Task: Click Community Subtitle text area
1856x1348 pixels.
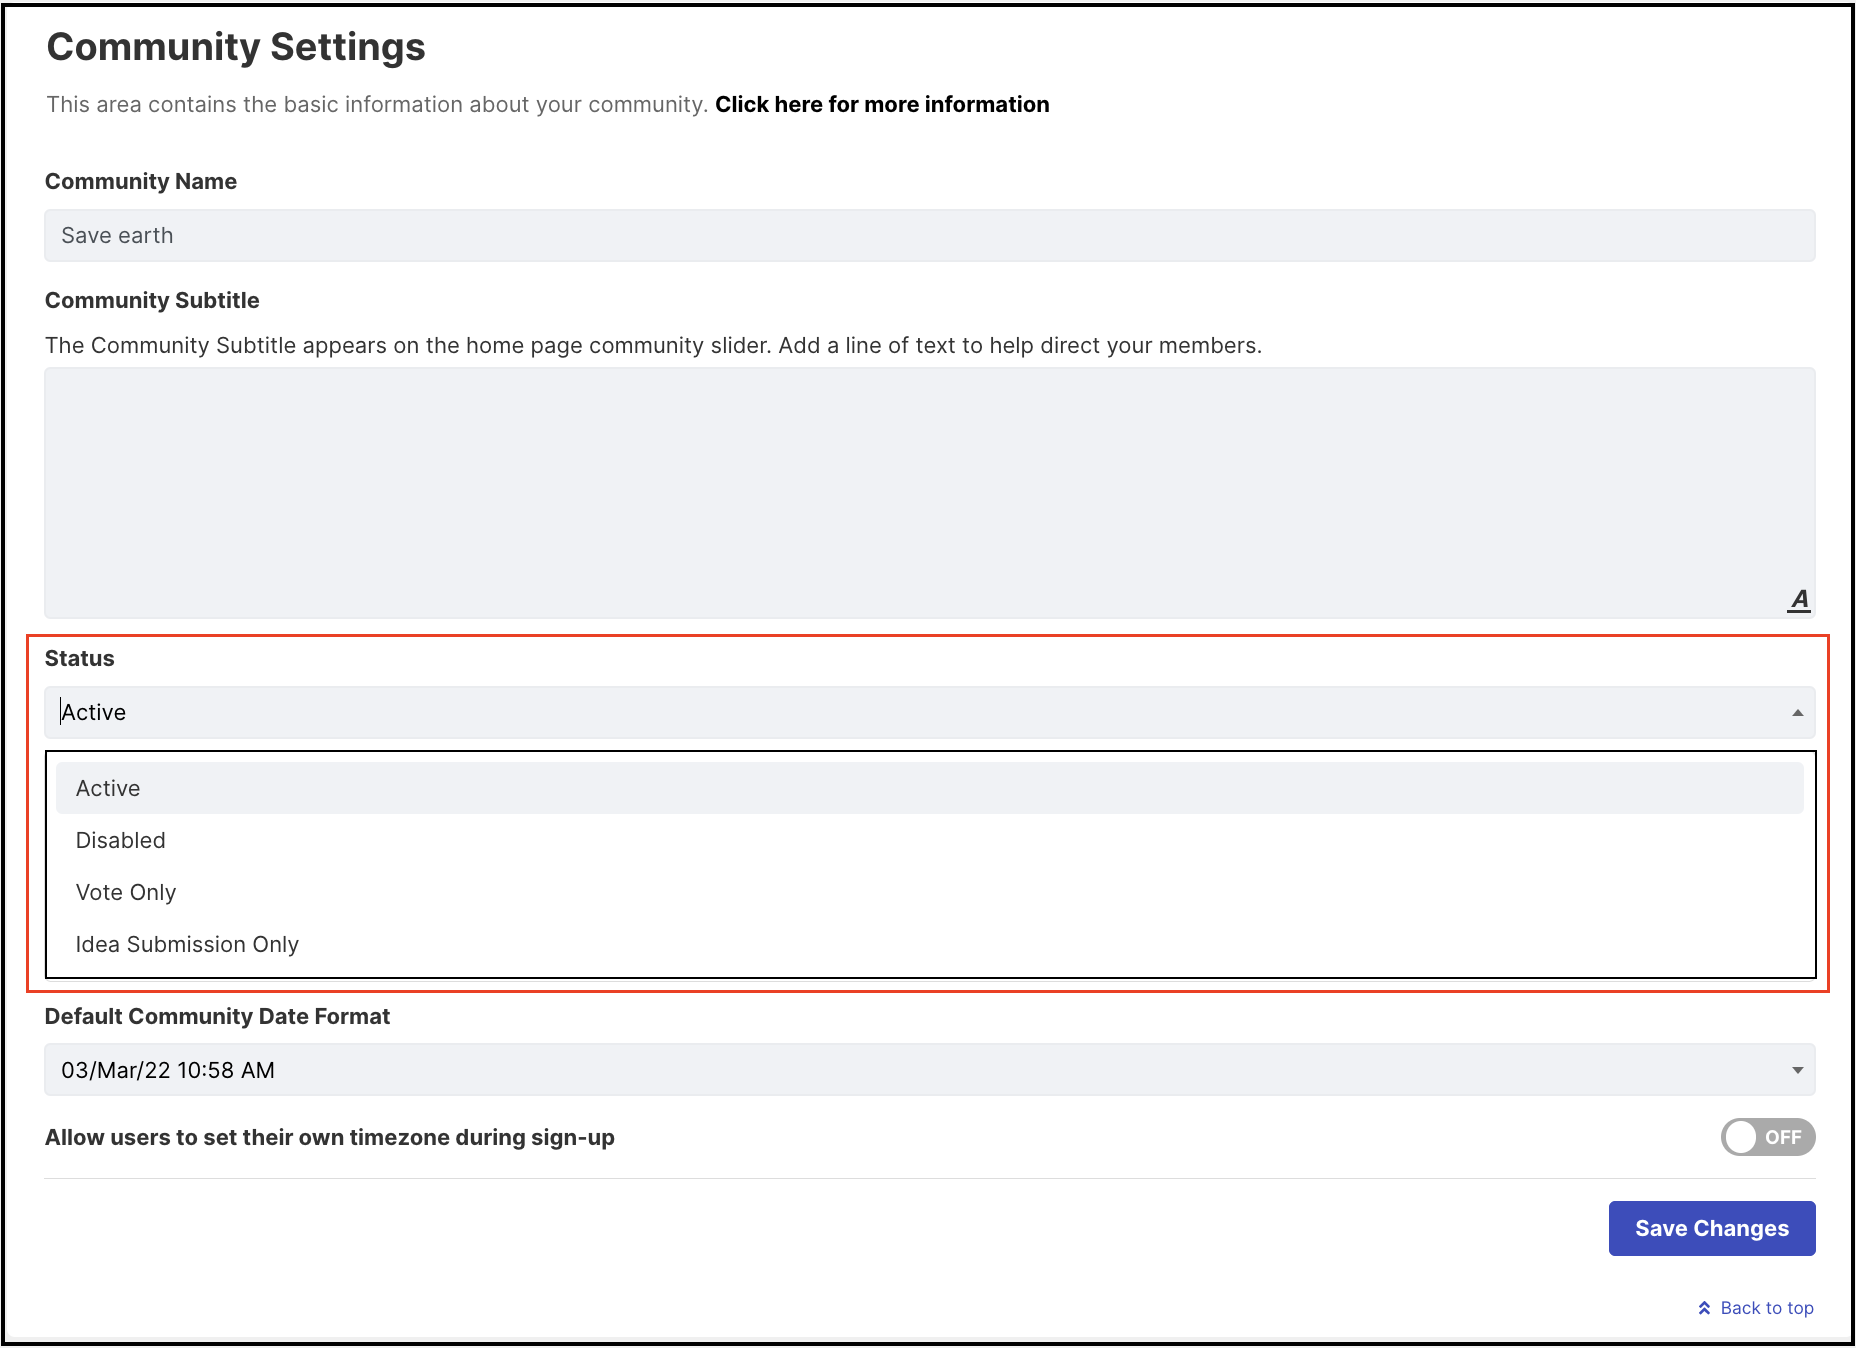Action: [930, 493]
